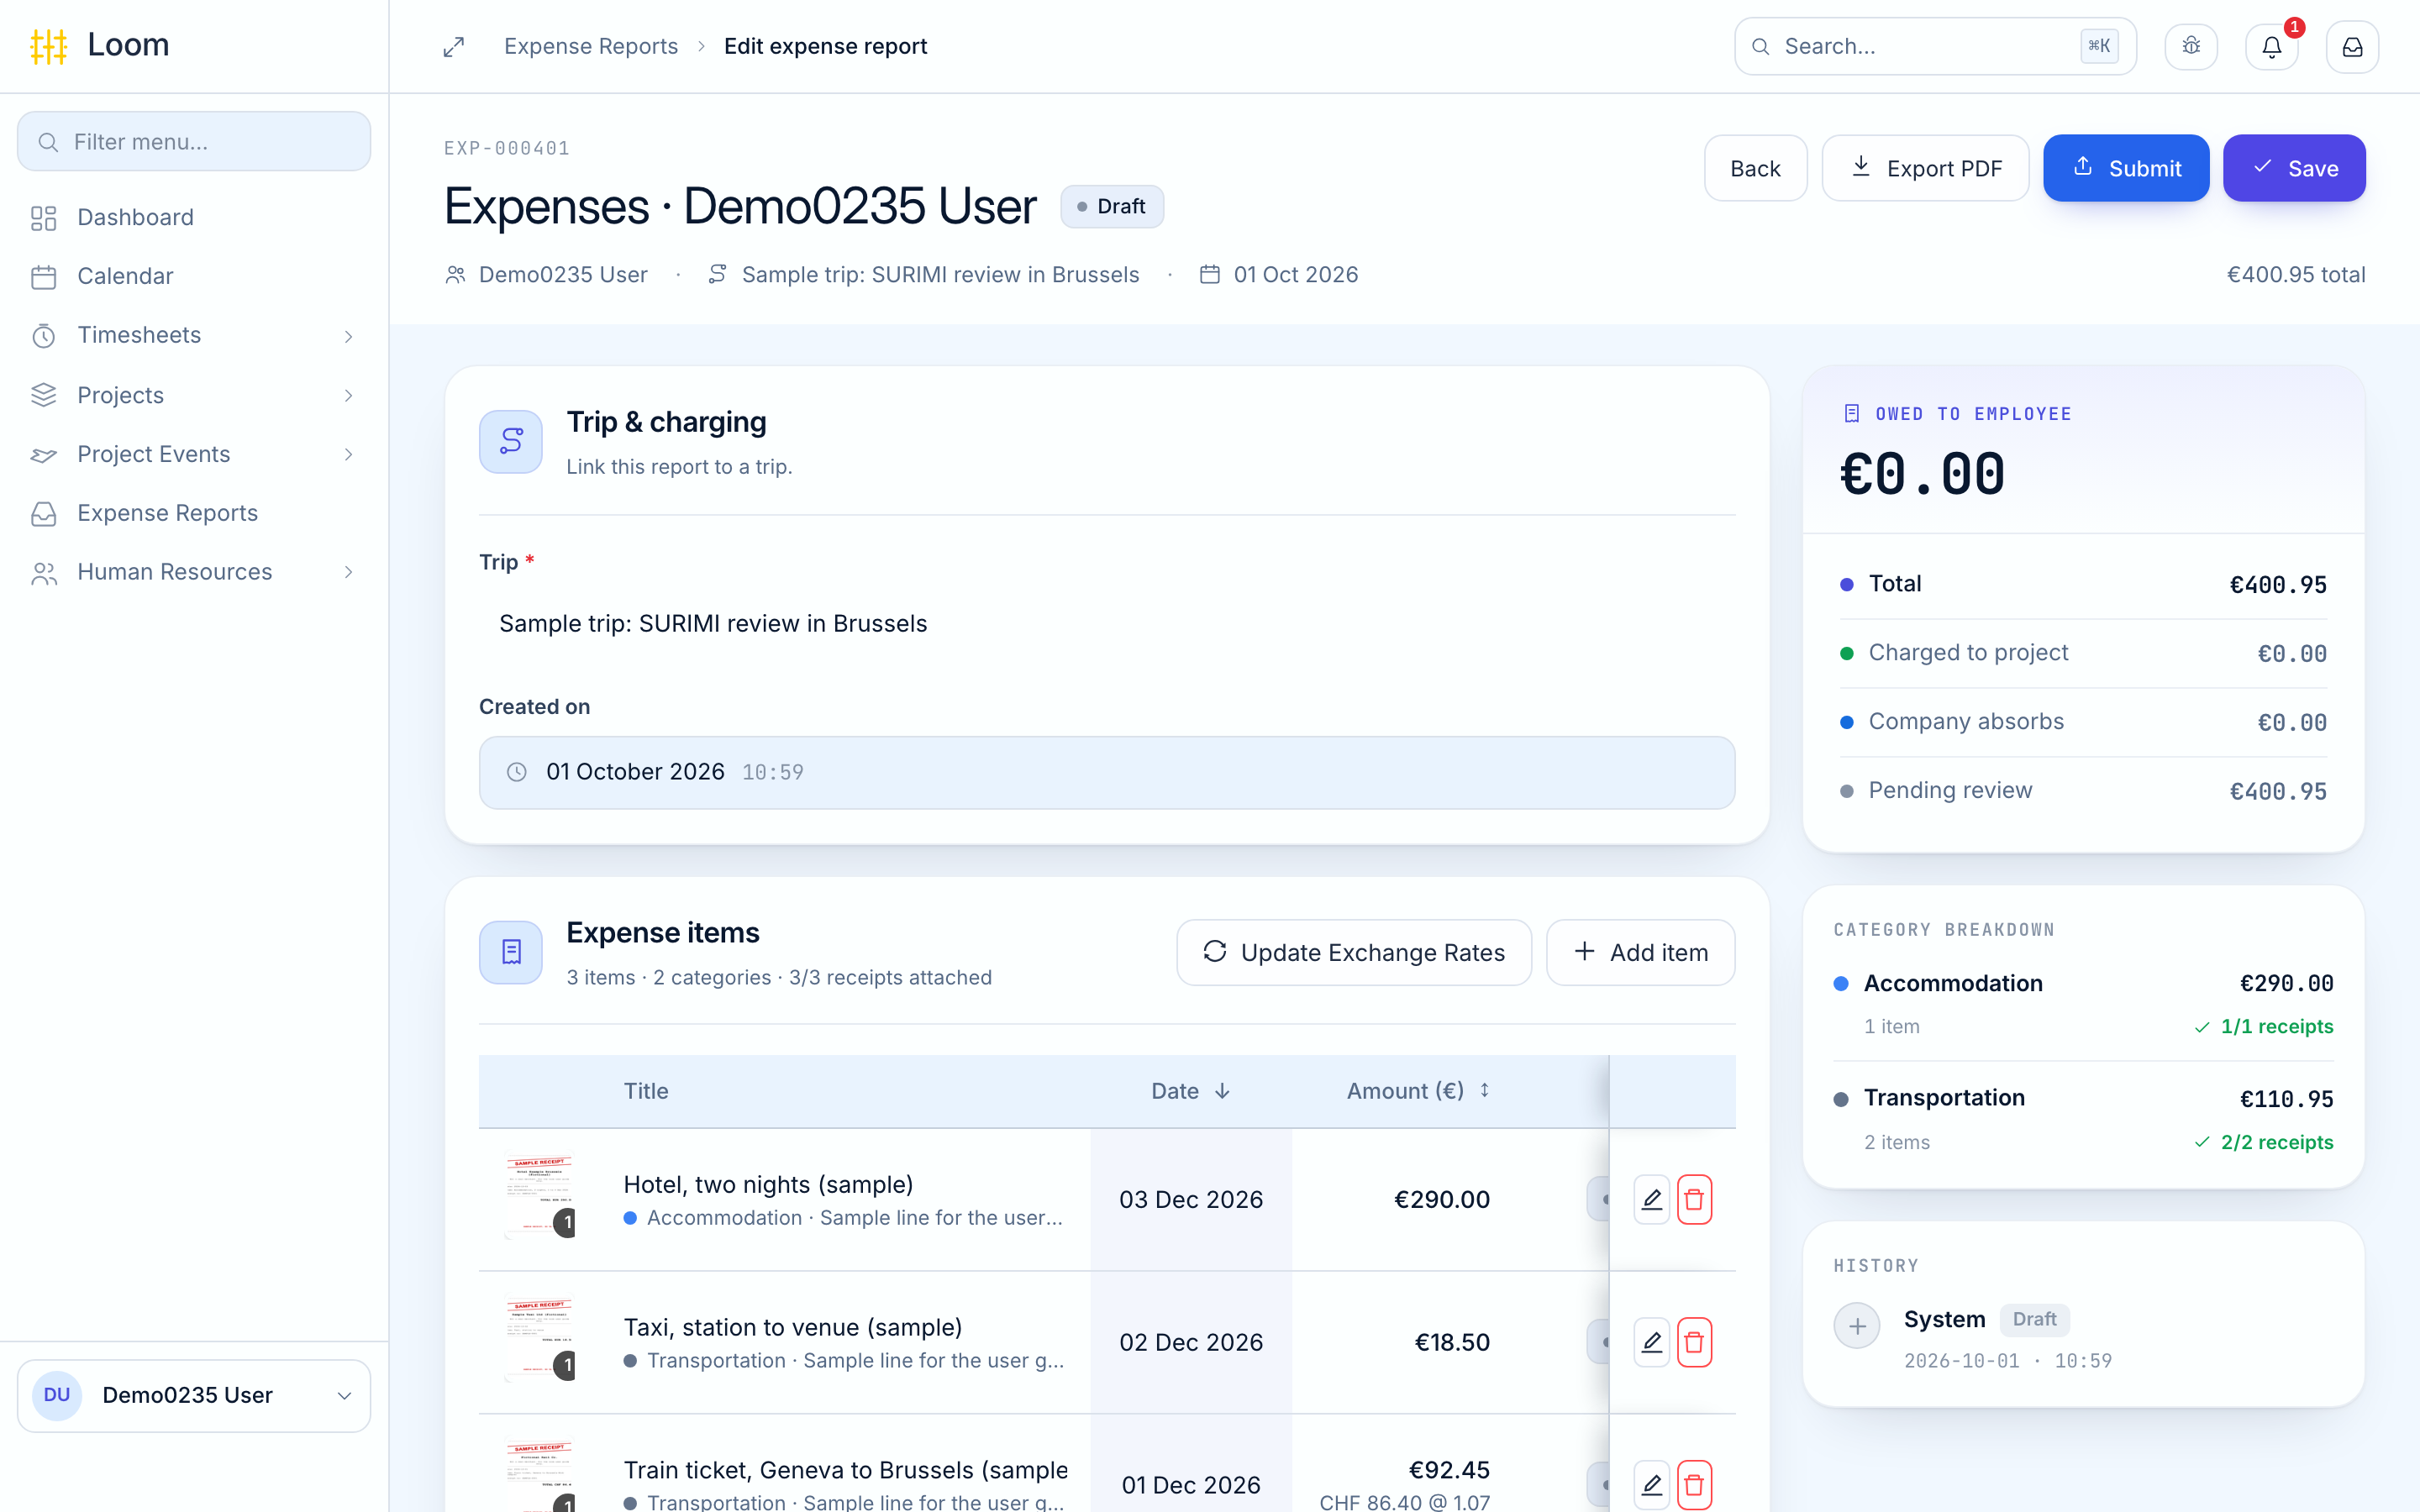Edit the Hotel, two nights item

(1652, 1199)
